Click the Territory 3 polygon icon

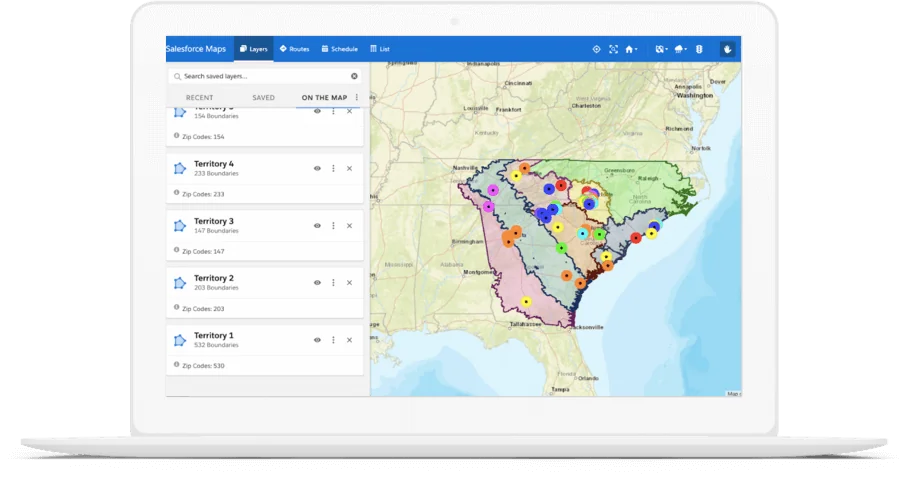(x=180, y=226)
